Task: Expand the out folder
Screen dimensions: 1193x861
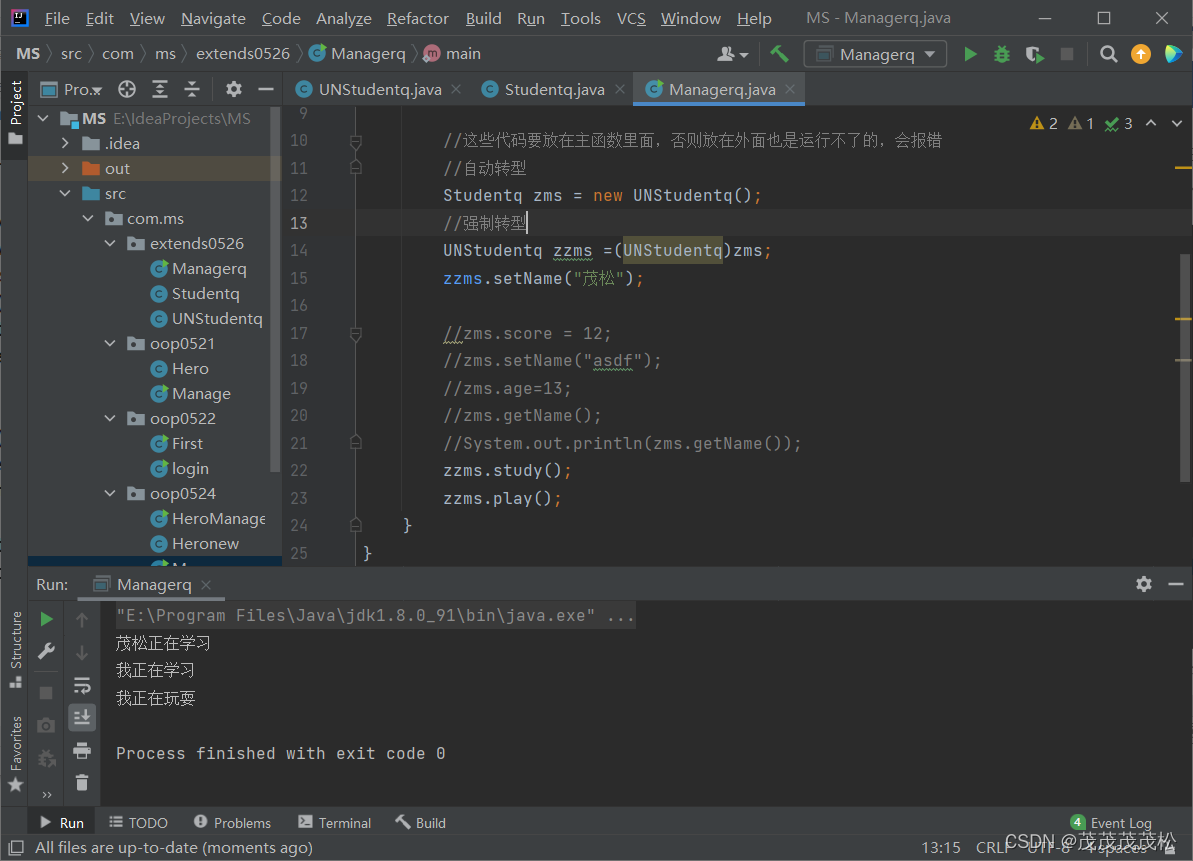Action: (65, 168)
